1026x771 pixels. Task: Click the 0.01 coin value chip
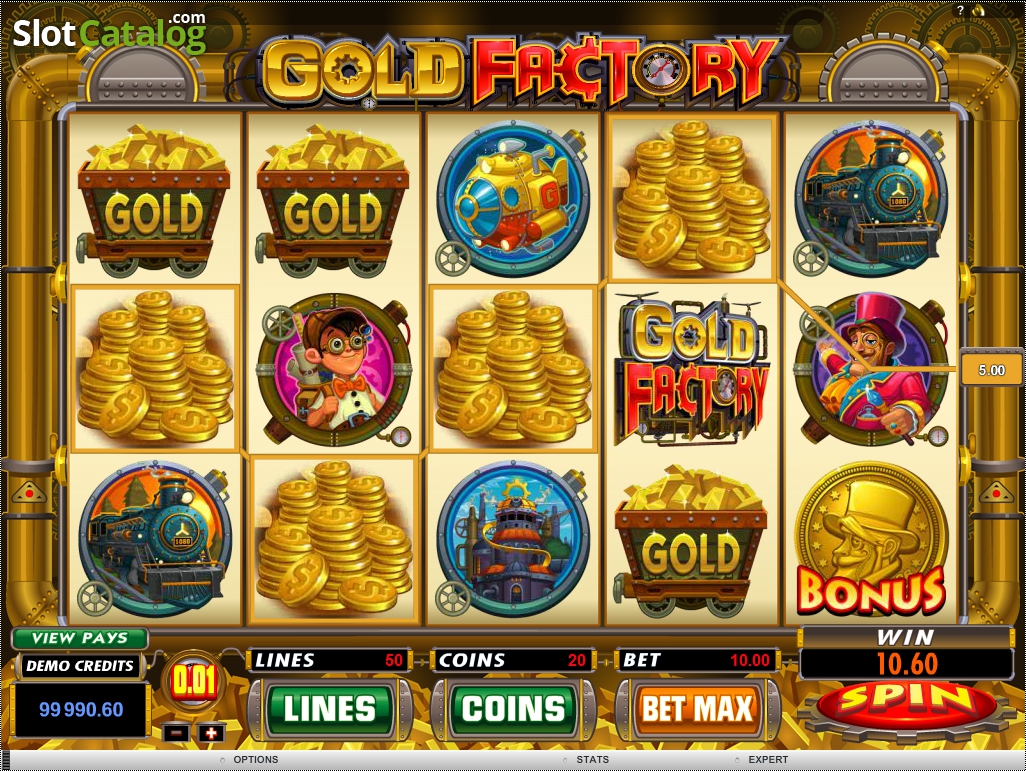194,683
